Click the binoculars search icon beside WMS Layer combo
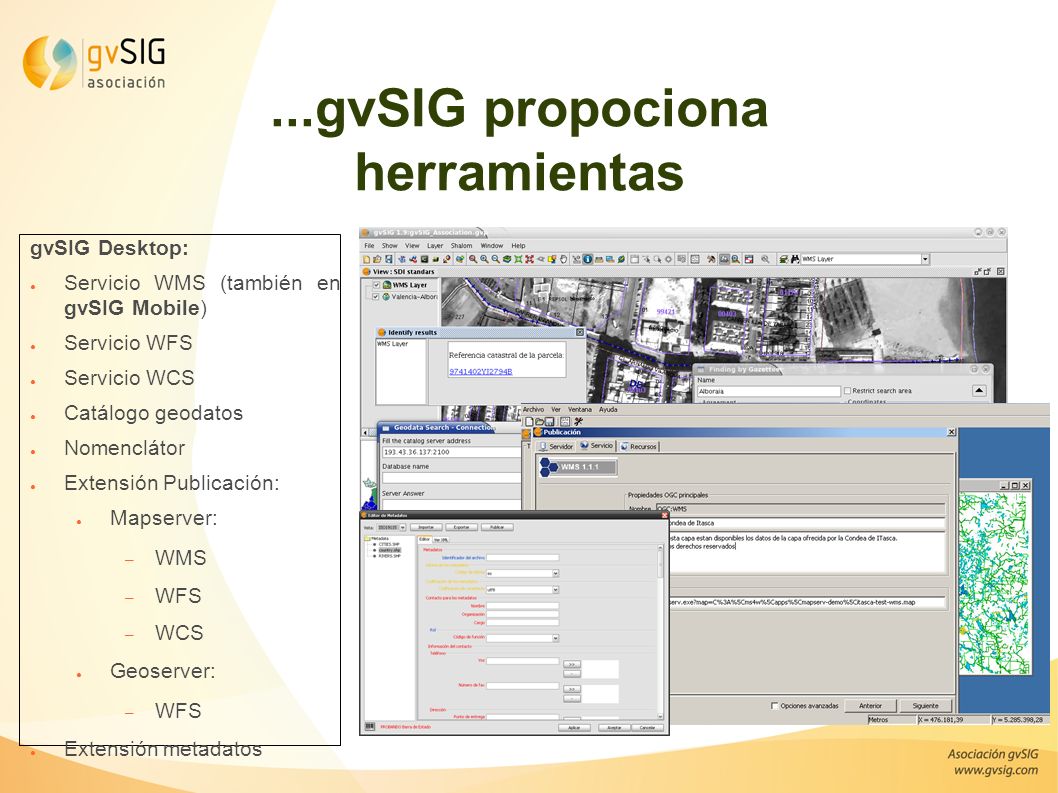The image size is (1058, 793). [795, 259]
